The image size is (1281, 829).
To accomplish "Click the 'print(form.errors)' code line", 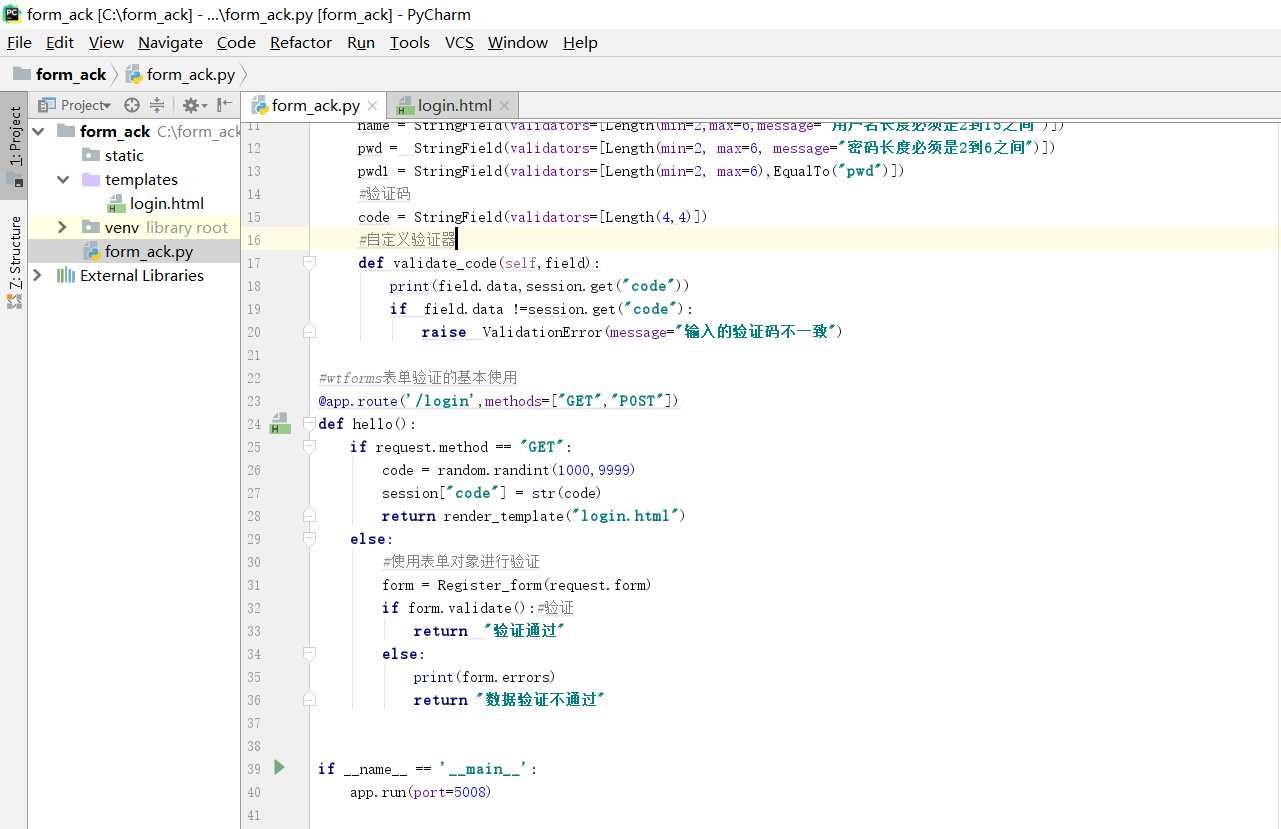I will 485,677.
